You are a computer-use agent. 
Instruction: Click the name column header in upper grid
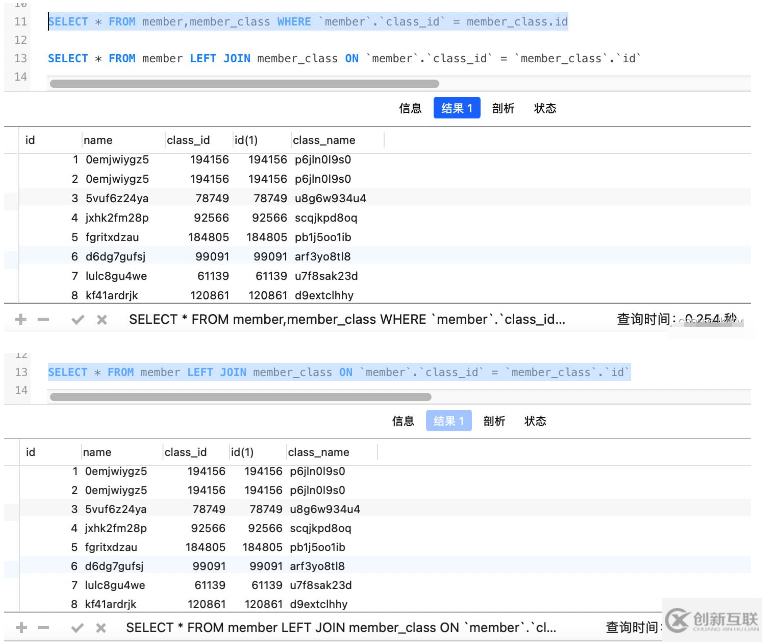[x=98, y=140]
